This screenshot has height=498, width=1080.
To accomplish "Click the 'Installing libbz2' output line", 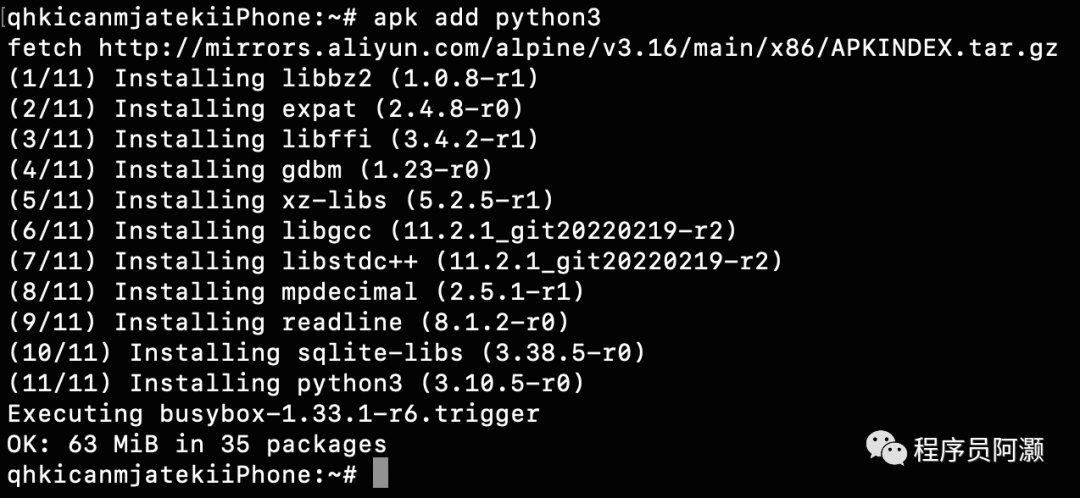I will tap(273, 79).
